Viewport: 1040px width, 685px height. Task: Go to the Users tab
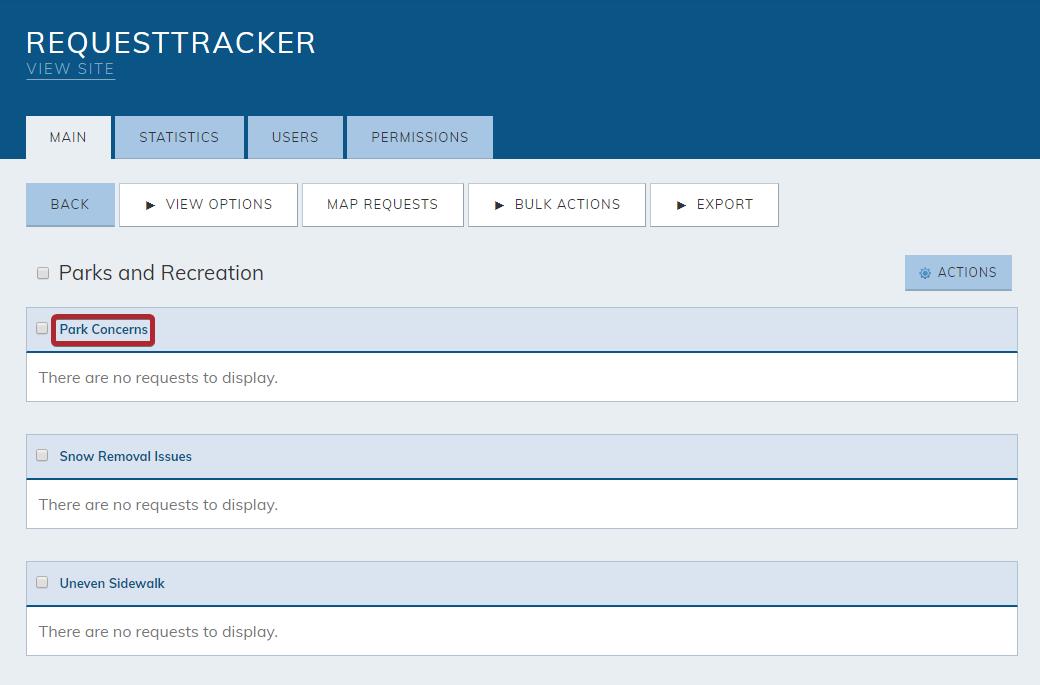coord(295,137)
